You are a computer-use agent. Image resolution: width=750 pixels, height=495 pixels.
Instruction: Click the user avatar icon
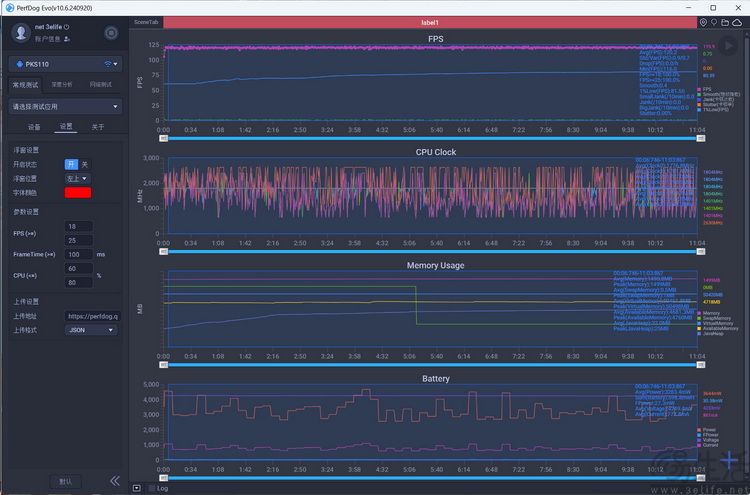pos(21,33)
